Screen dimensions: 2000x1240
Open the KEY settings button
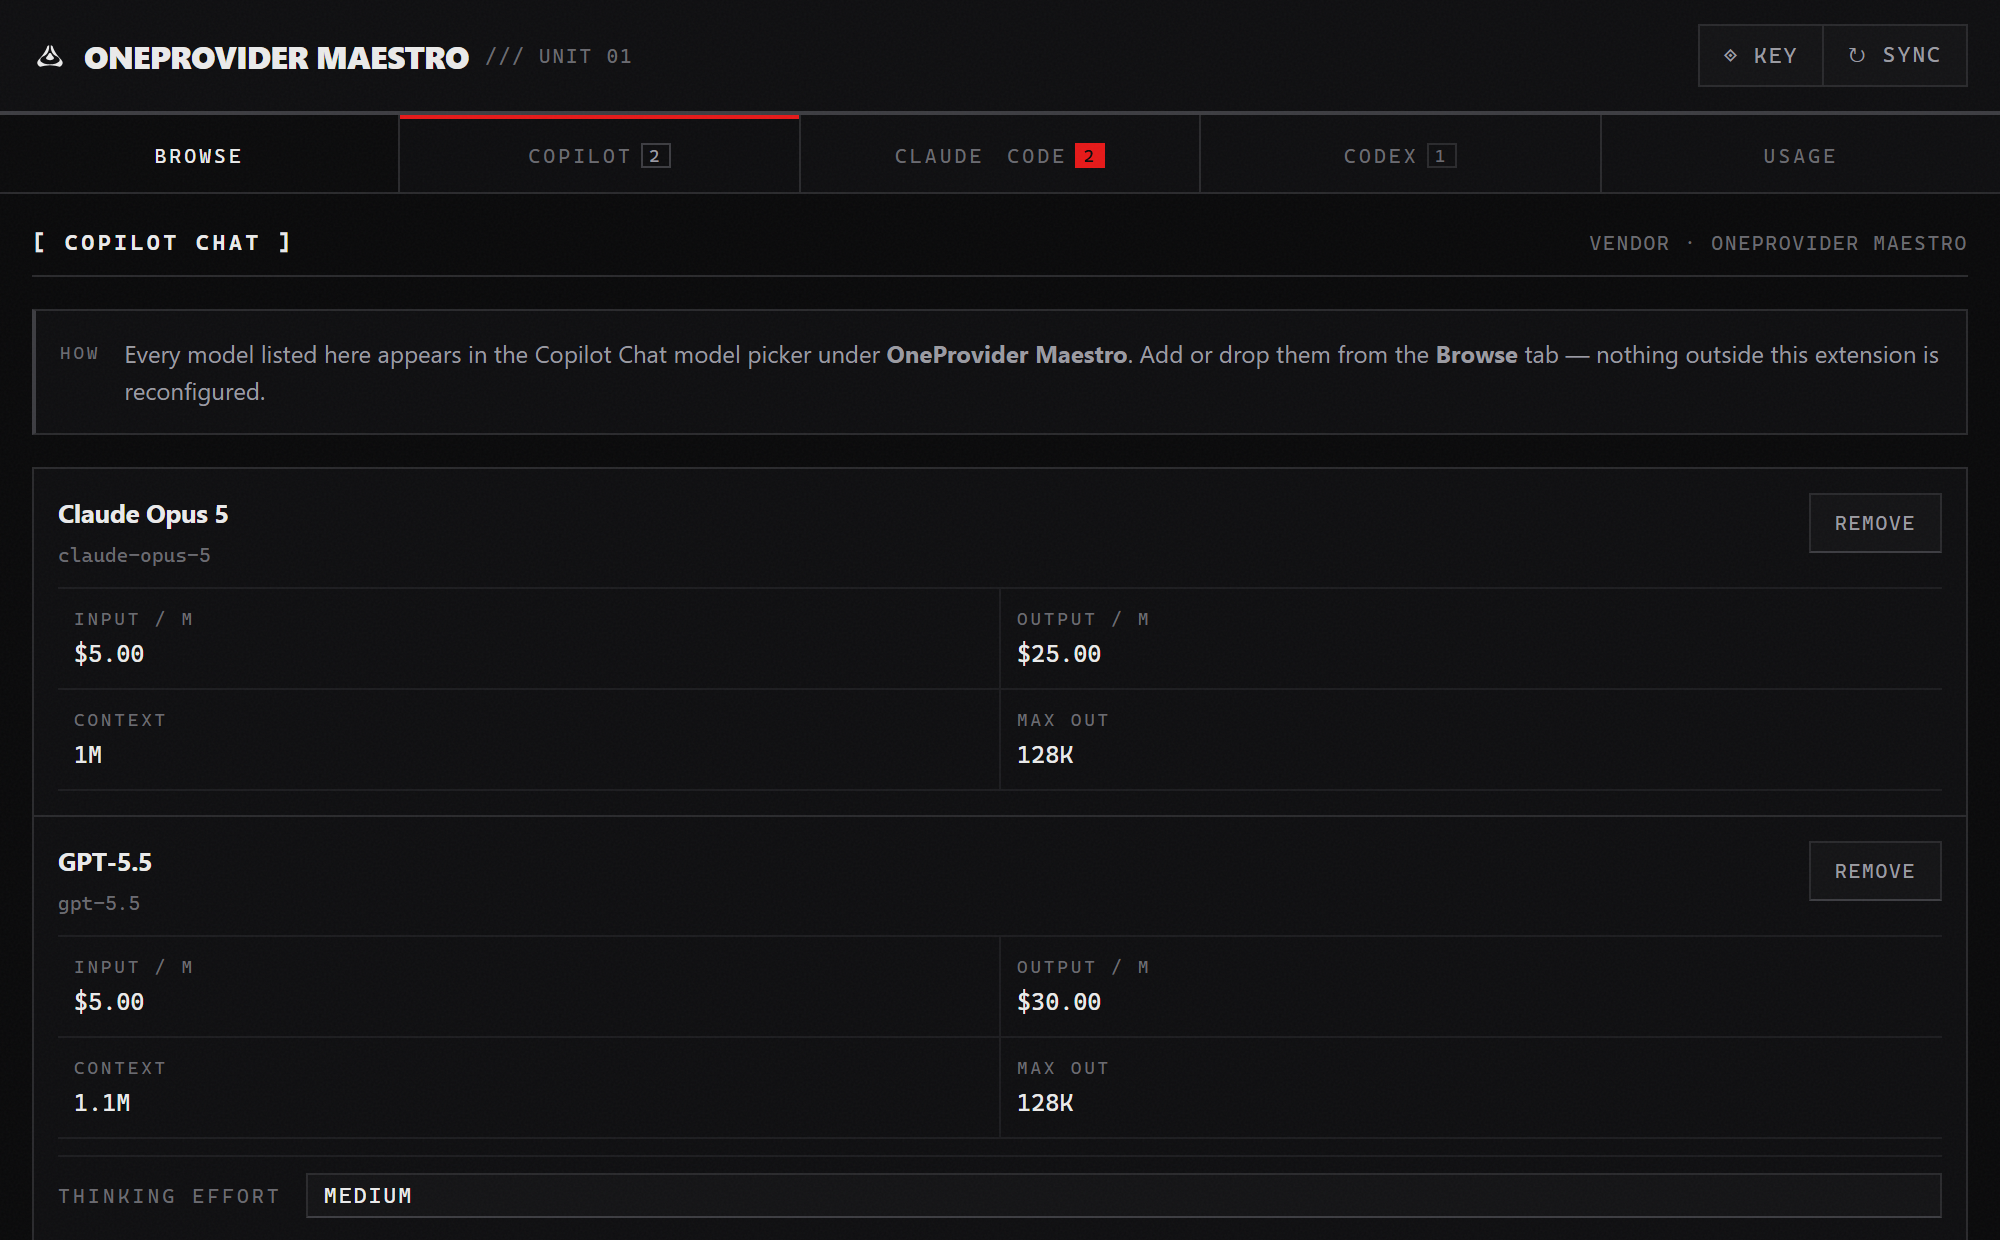click(x=1760, y=56)
